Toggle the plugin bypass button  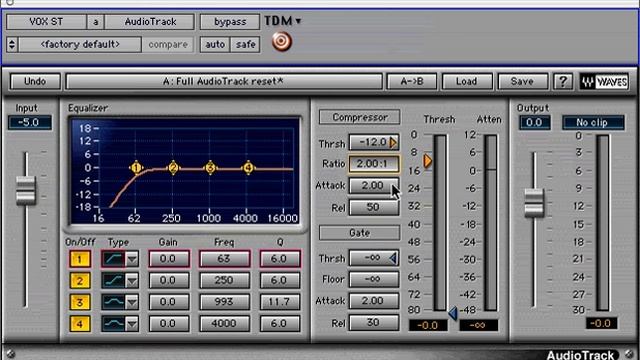coord(230,22)
